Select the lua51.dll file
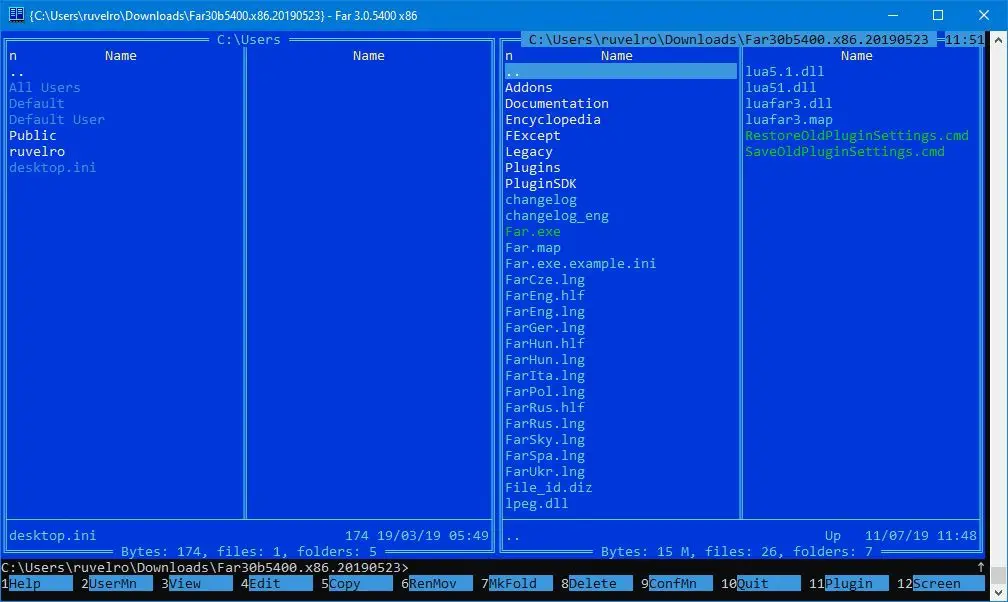This screenshot has height=602, width=1008. click(780, 87)
